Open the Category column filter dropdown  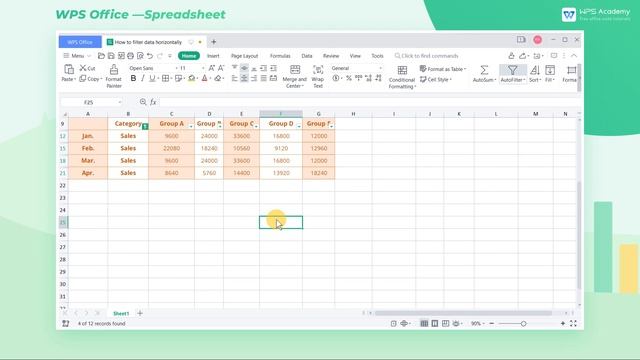145,127
